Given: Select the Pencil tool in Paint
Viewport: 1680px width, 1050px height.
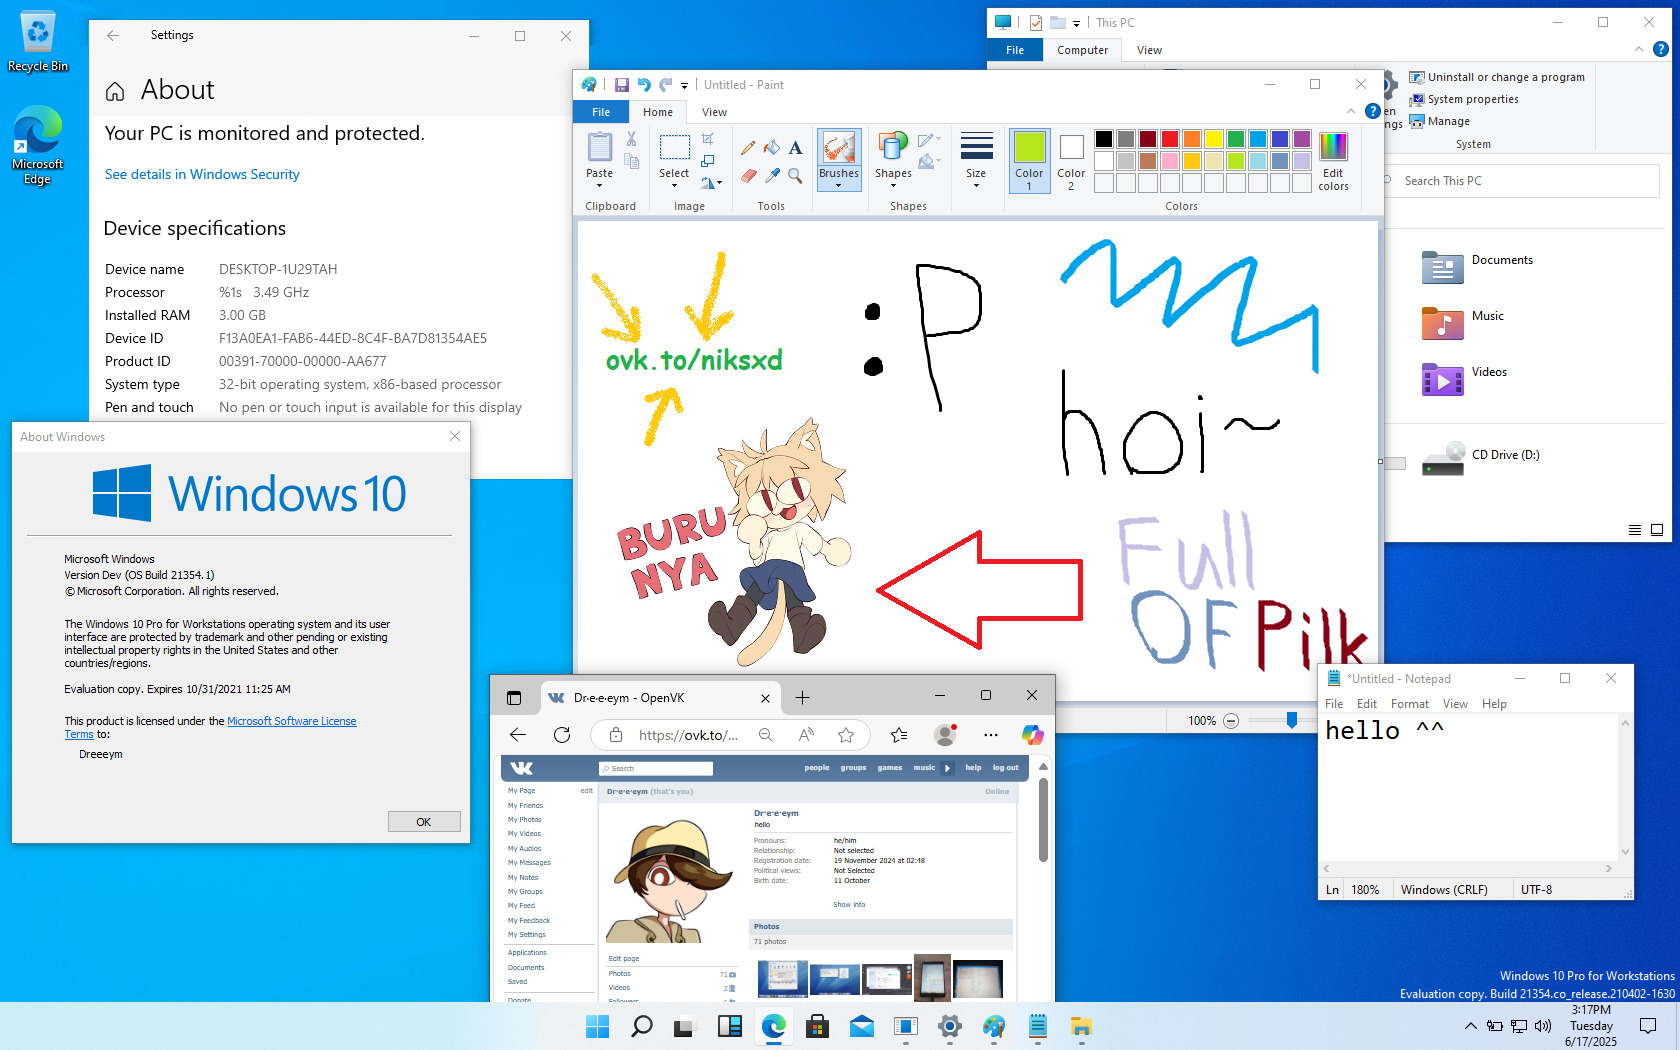Looking at the screenshot, I should pyautogui.click(x=748, y=148).
